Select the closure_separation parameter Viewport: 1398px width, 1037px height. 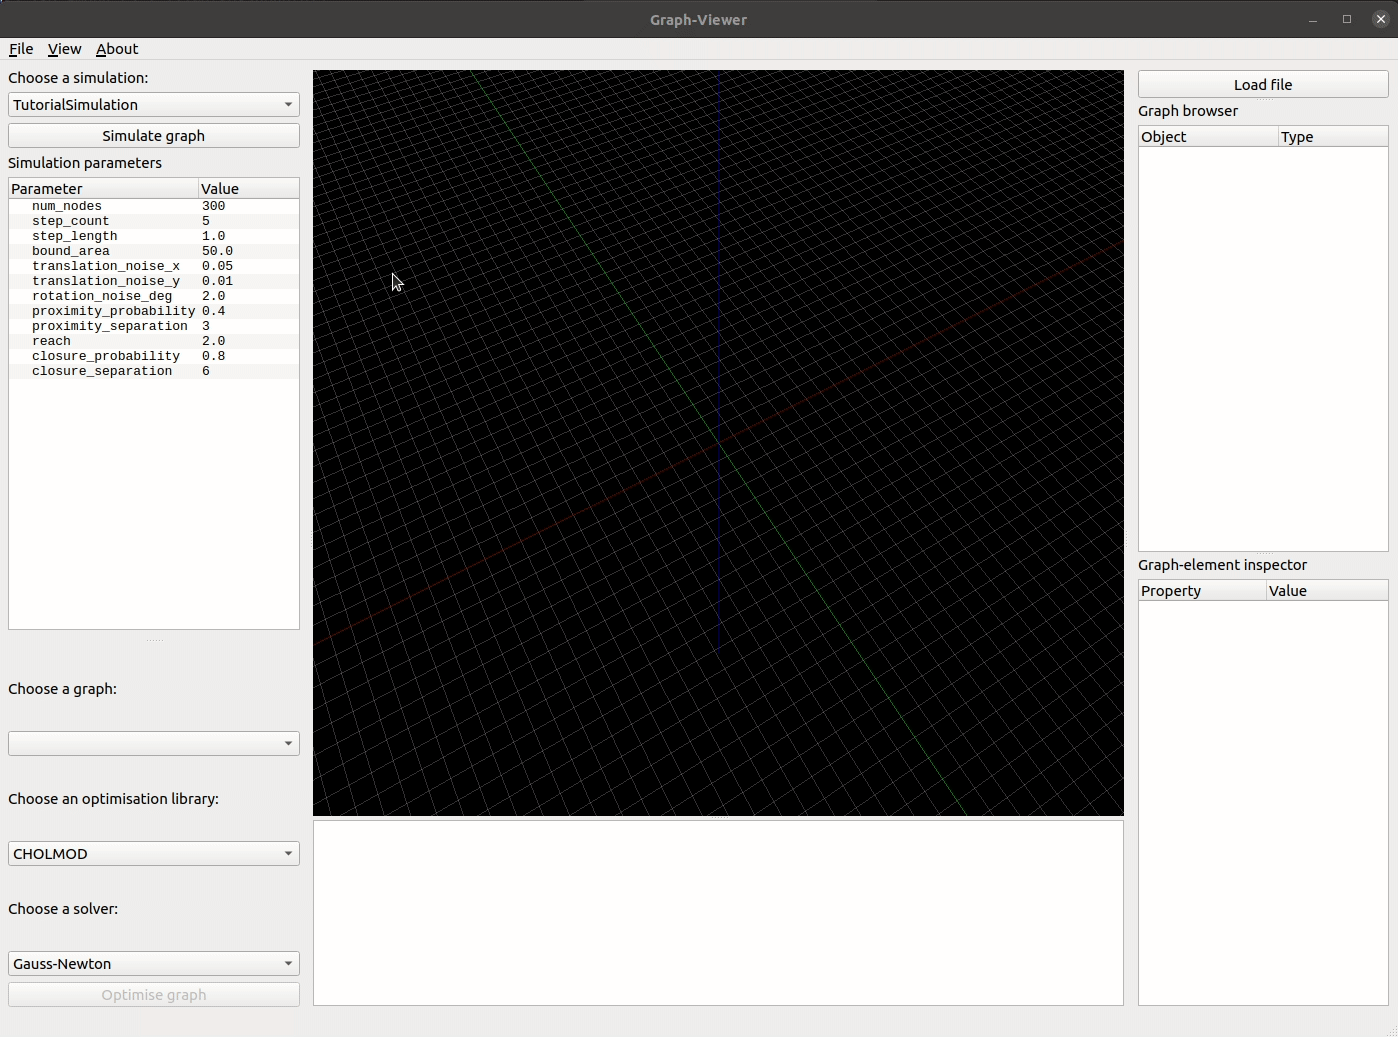coord(101,371)
